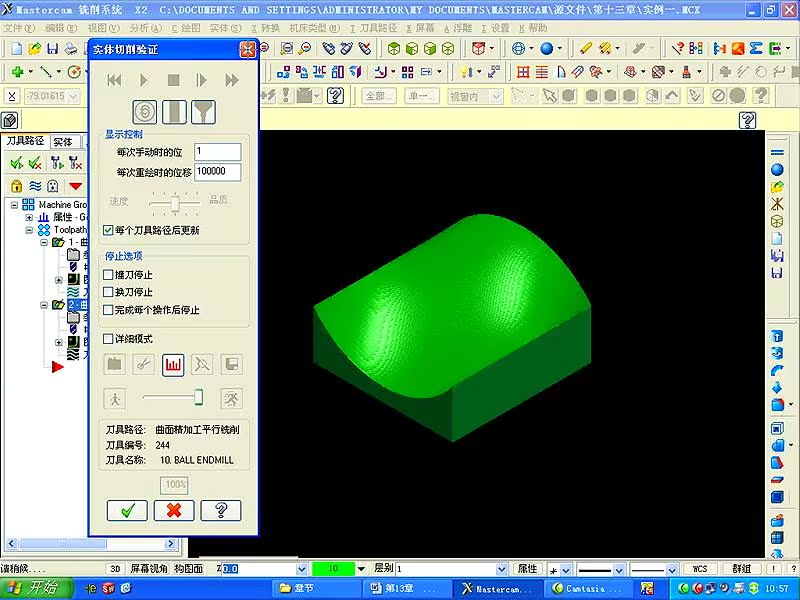Restart verification with the rewind button
Image resolution: width=800 pixels, height=600 pixels.
115,80
